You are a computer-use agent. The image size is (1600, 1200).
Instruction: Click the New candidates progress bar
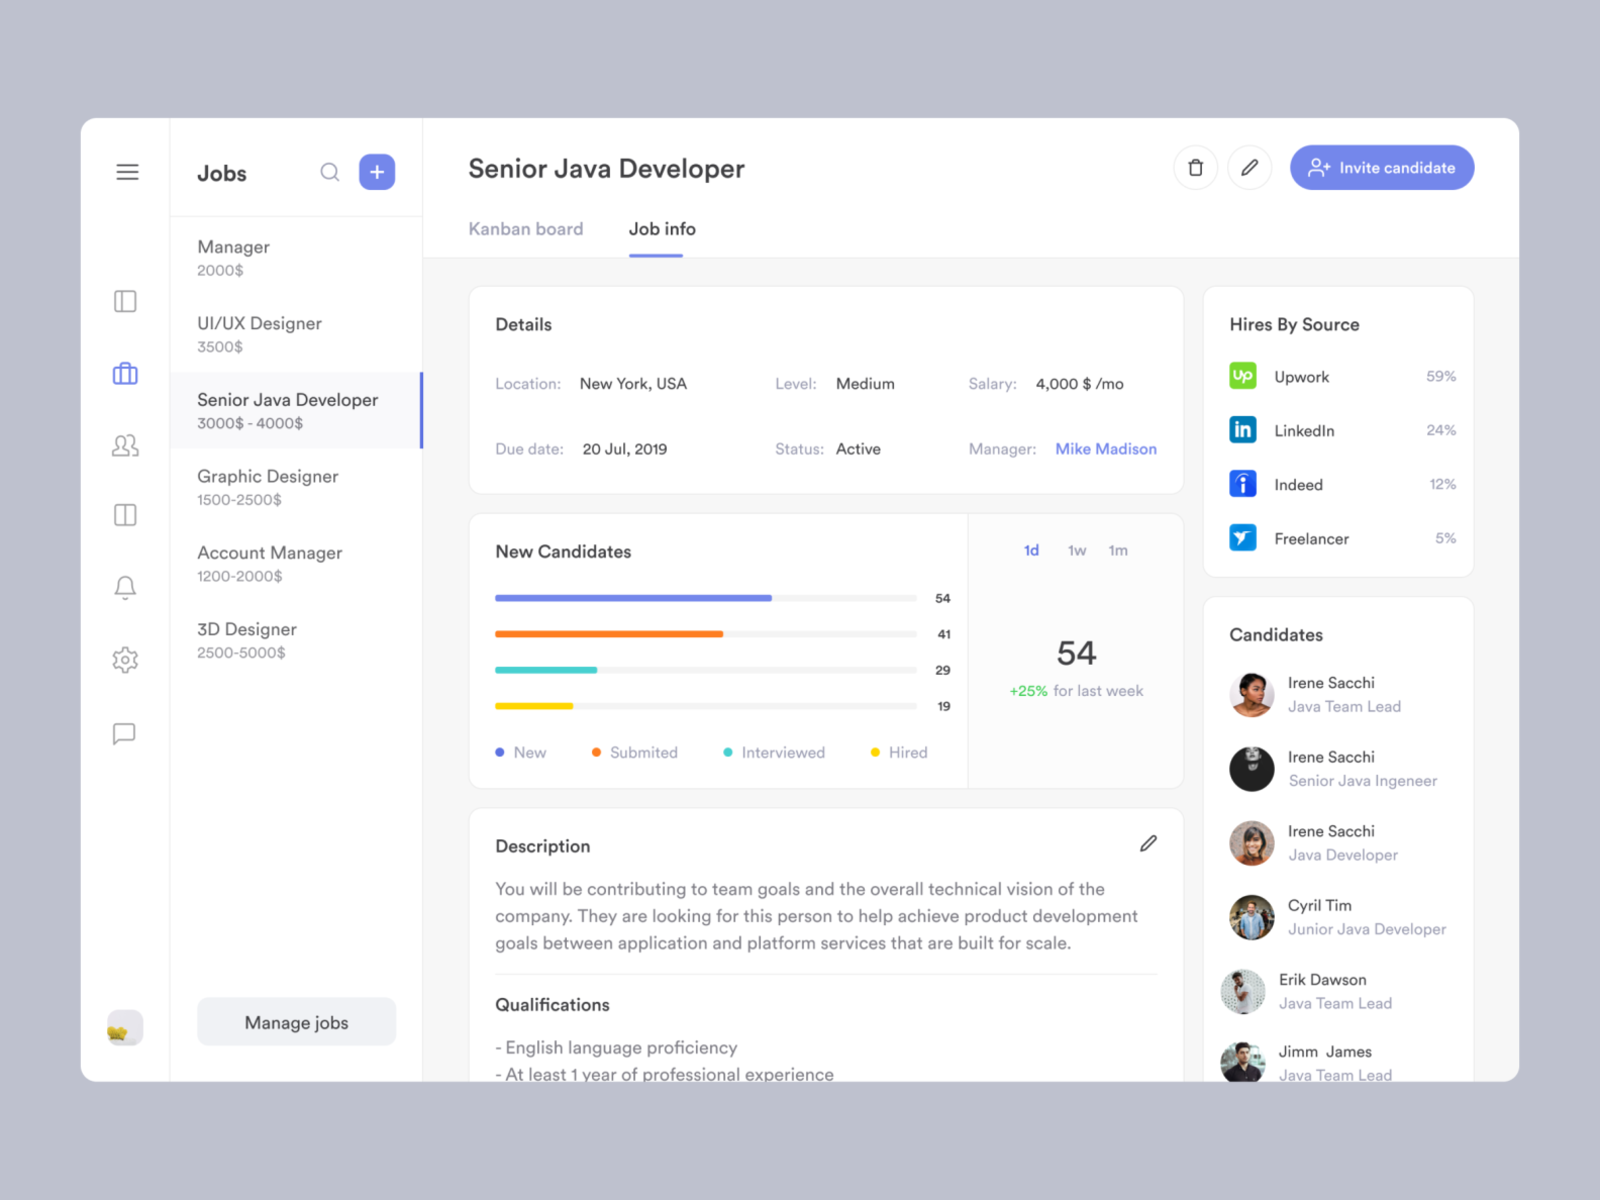[x=633, y=598]
